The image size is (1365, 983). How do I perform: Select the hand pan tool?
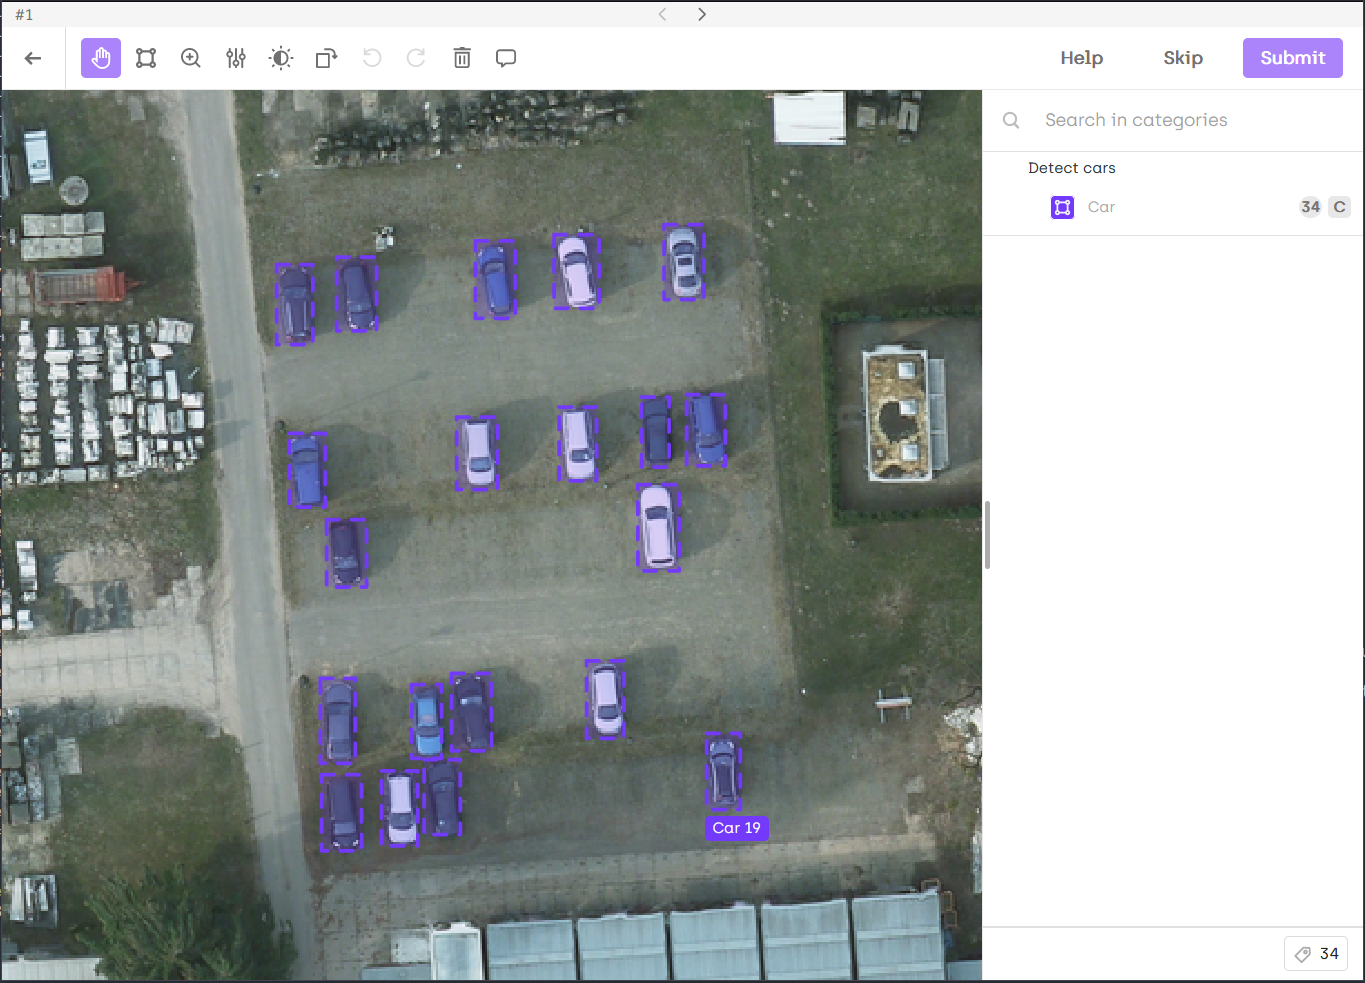[101, 58]
